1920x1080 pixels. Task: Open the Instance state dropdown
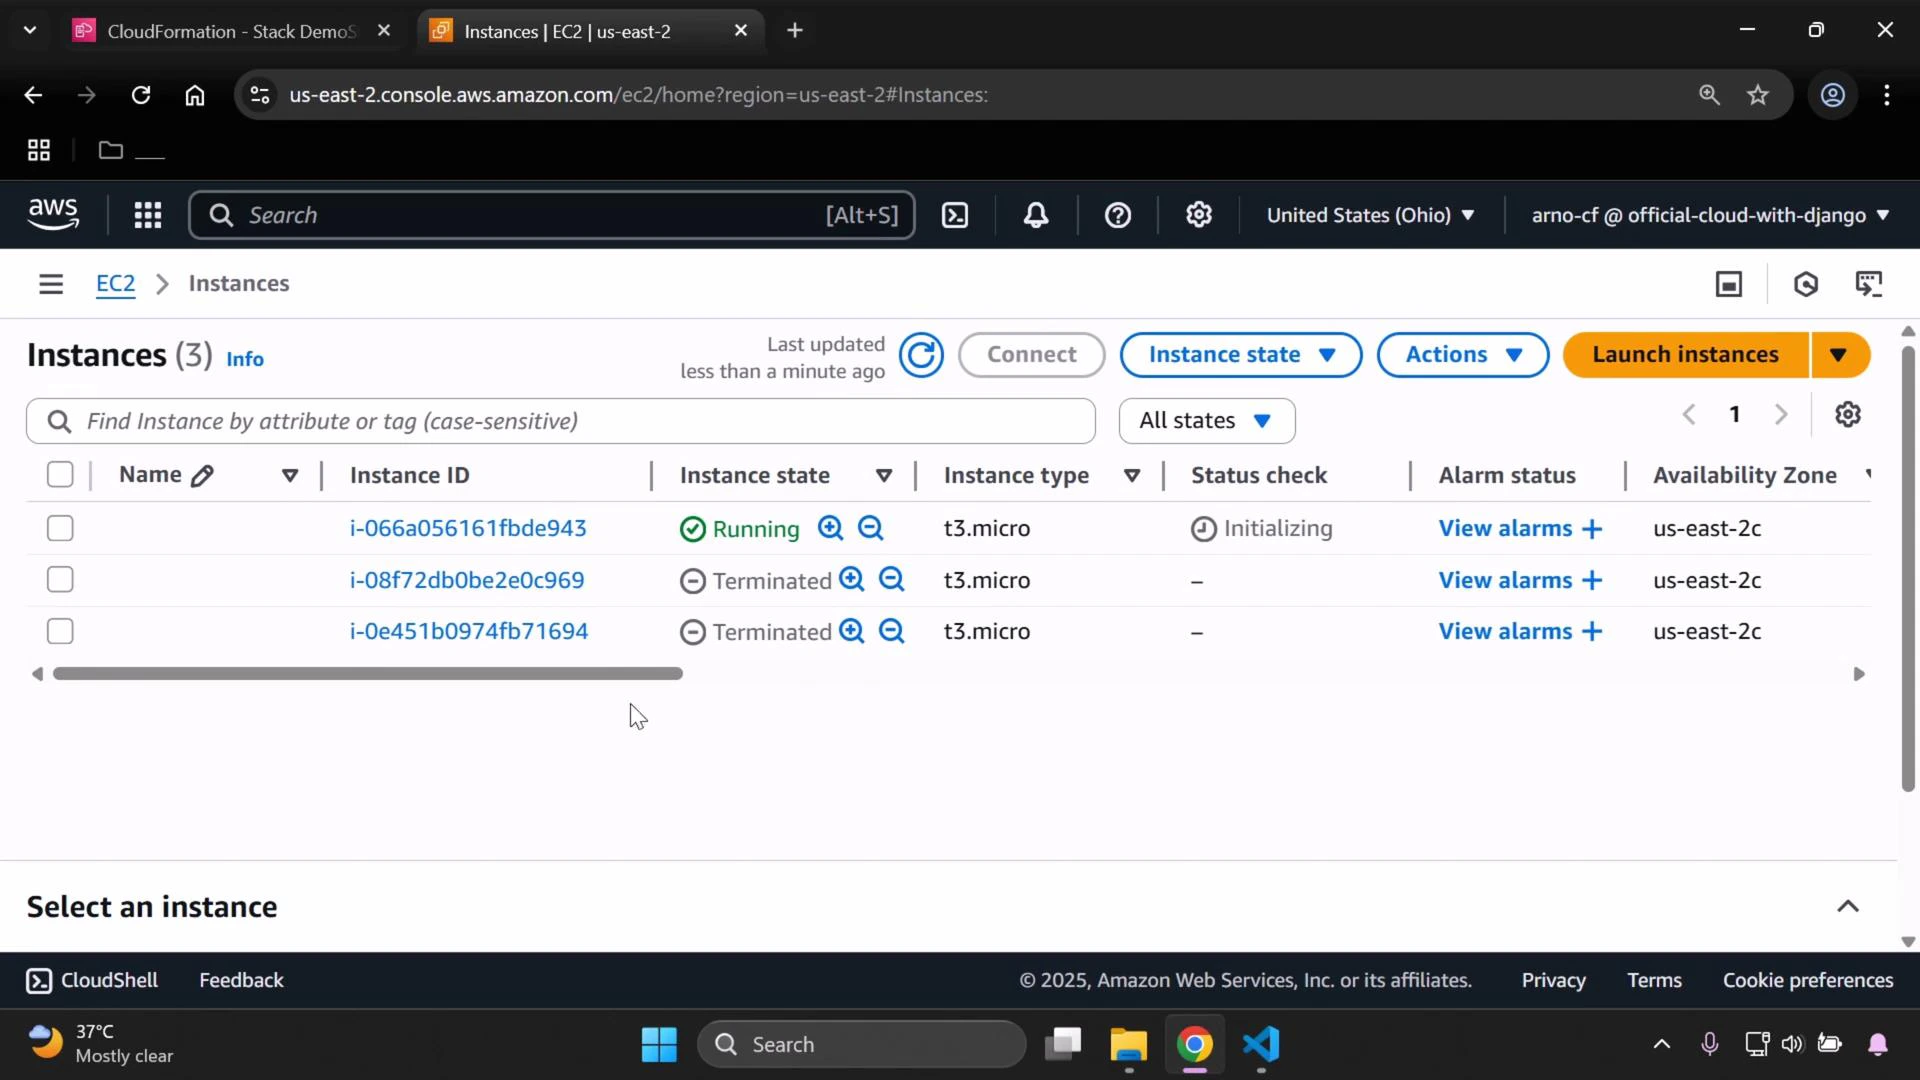[1240, 354]
